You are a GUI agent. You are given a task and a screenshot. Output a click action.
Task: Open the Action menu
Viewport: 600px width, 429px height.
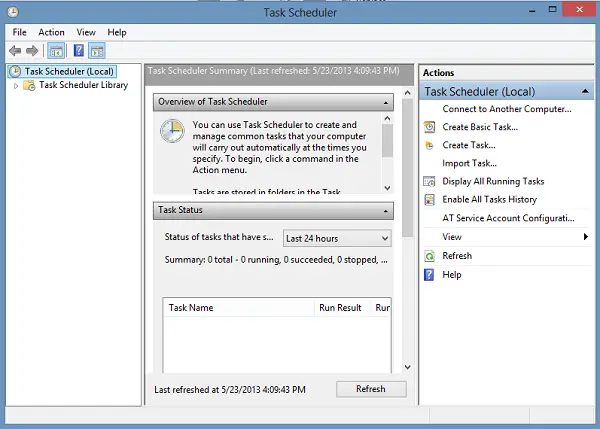[x=51, y=33]
